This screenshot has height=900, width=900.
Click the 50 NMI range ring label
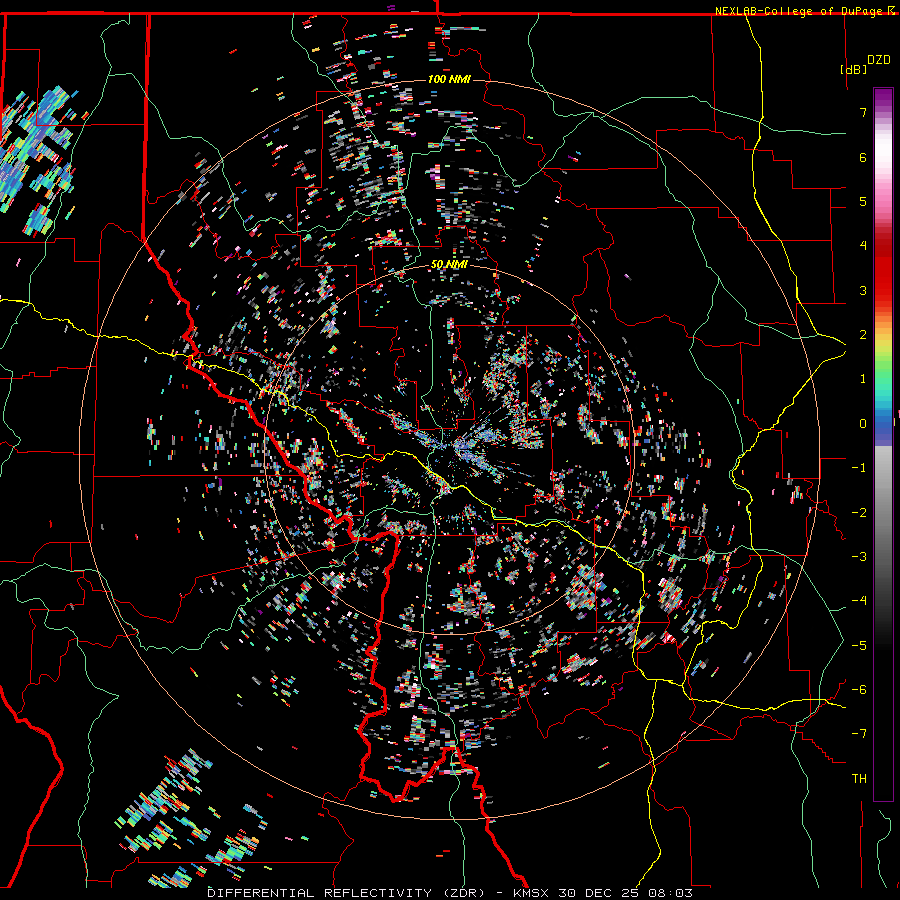coord(449,264)
